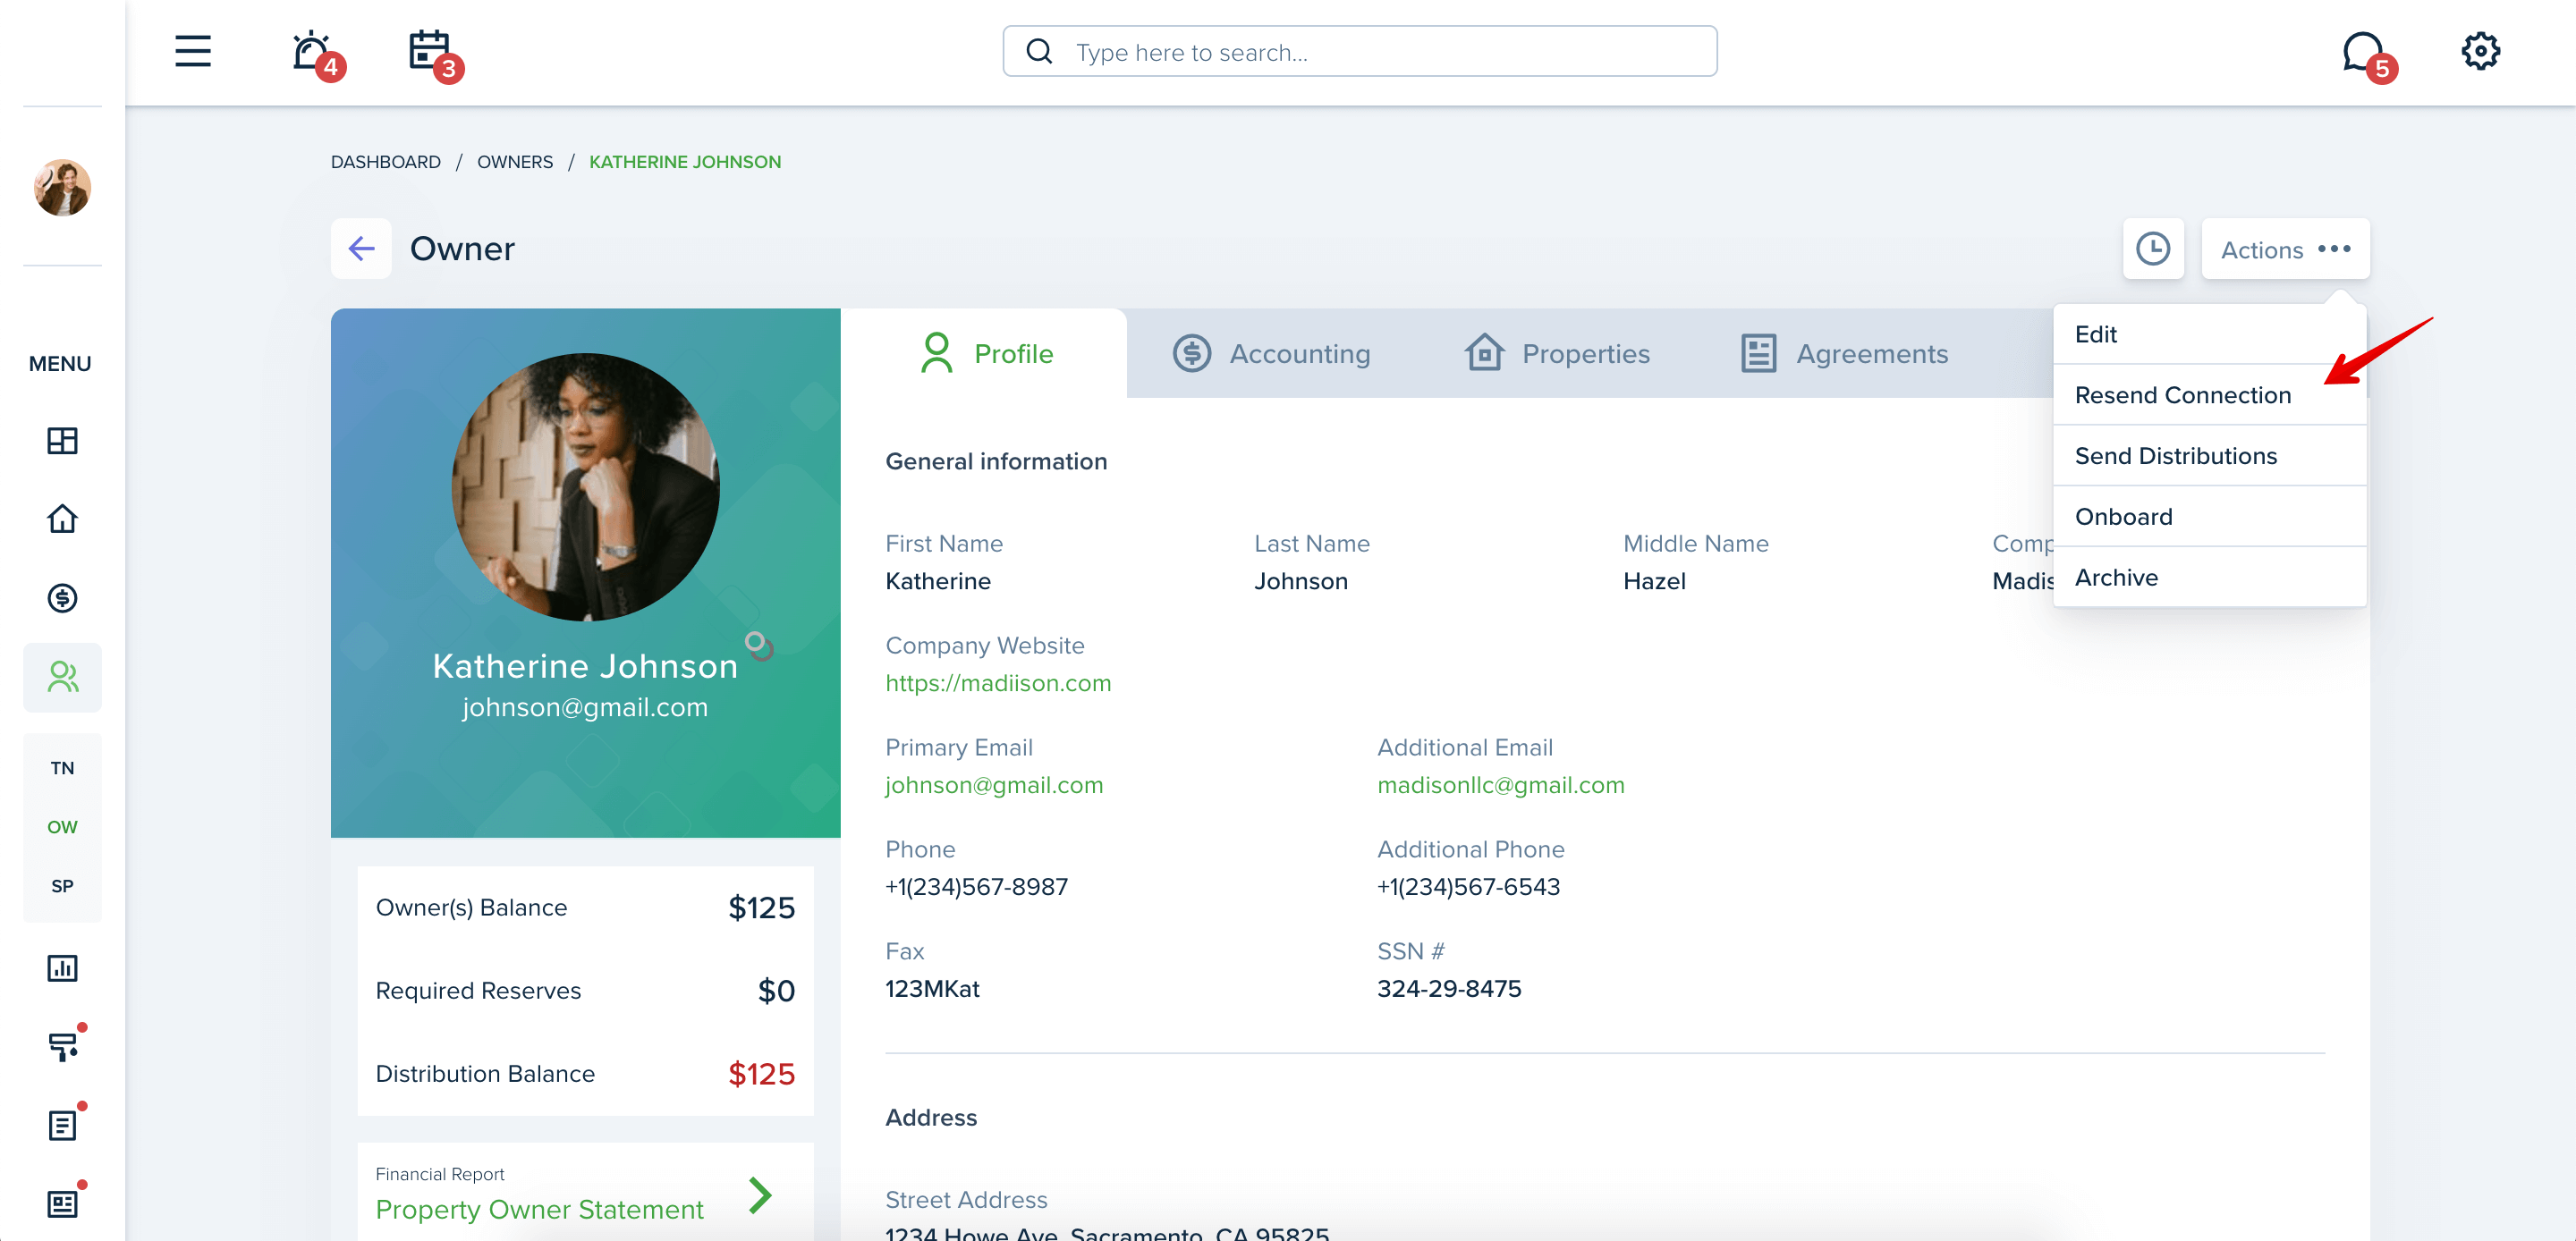The height and width of the screenshot is (1241, 2576).
Task: Click chevron arrow on Financial Report card
Action: pyautogui.click(x=761, y=1195)
